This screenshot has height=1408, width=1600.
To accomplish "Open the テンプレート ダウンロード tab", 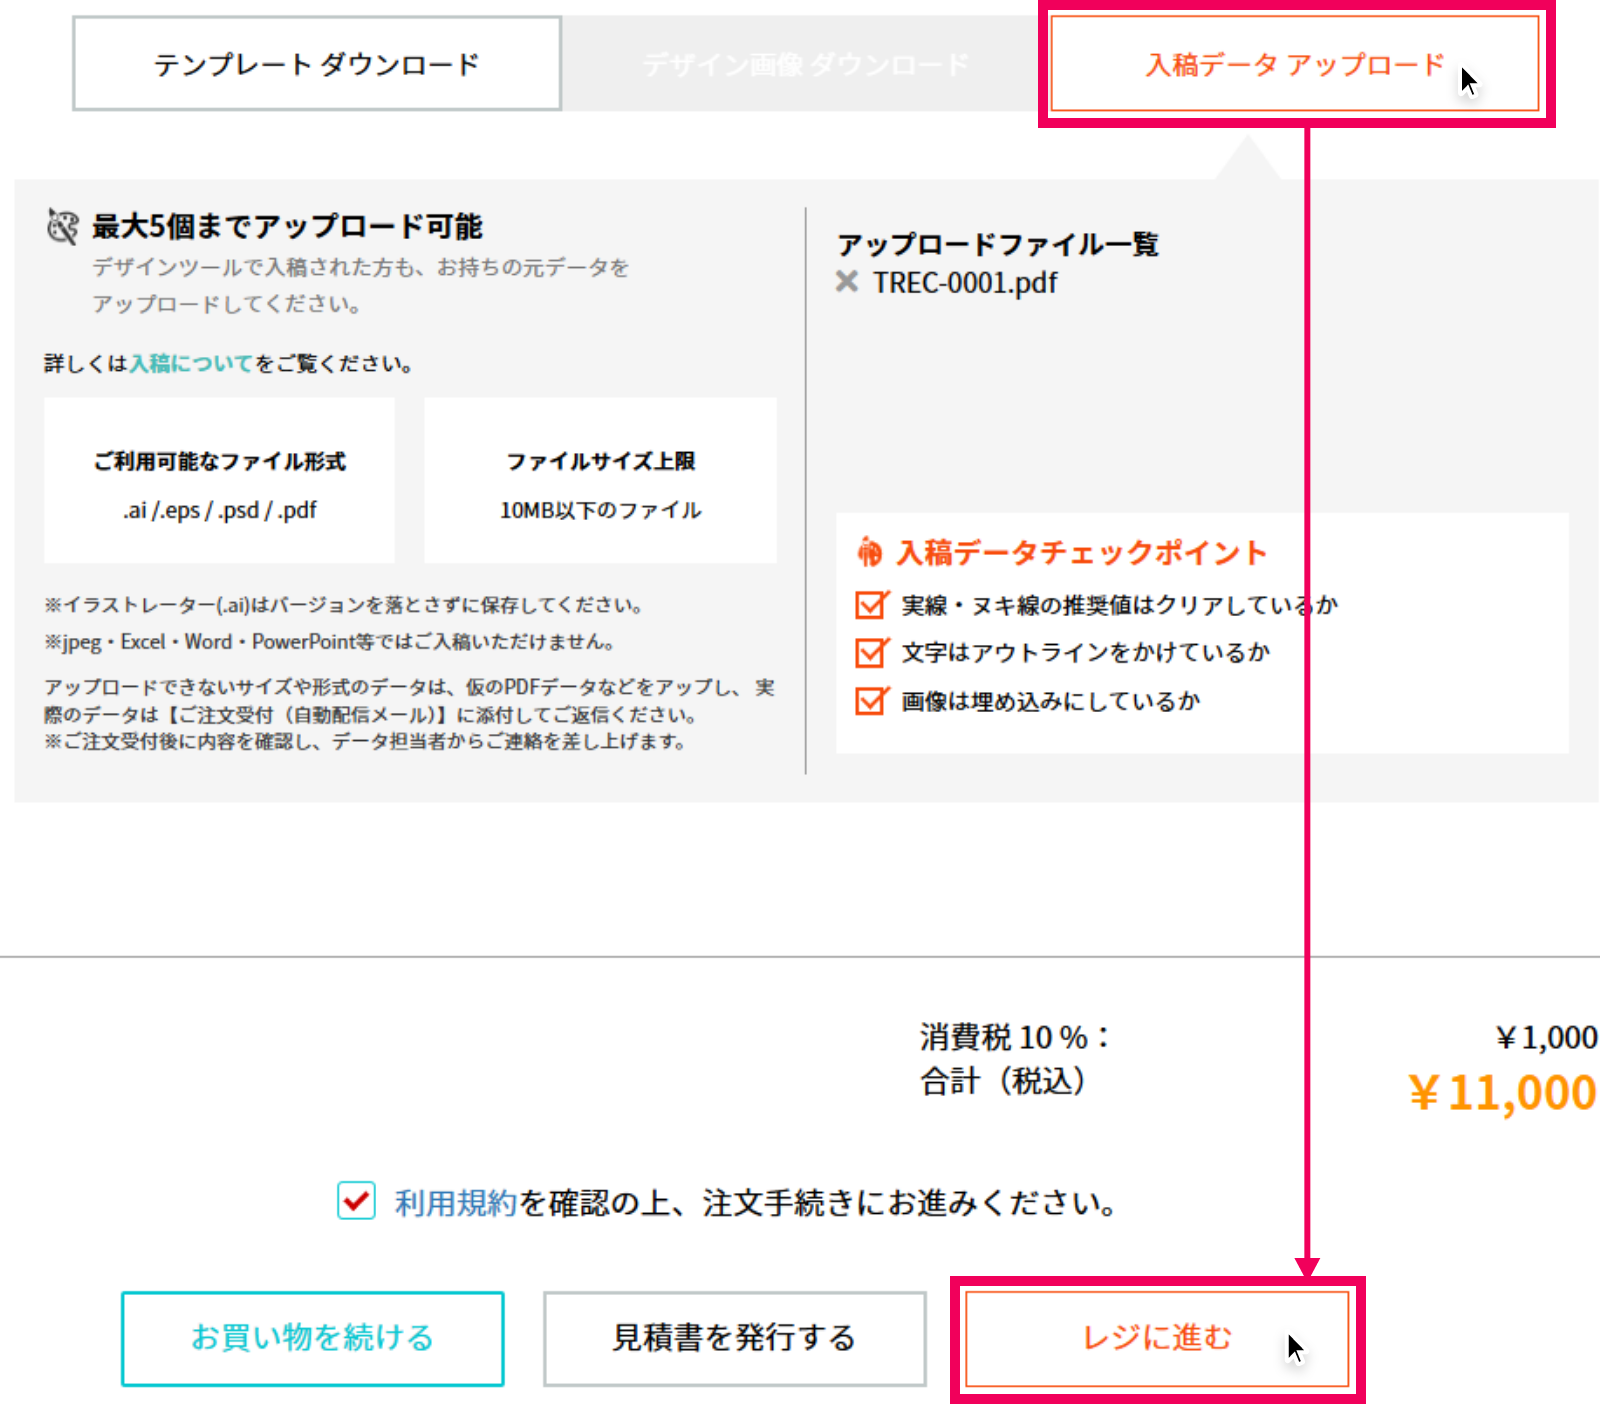I will (x=317, y=64).
